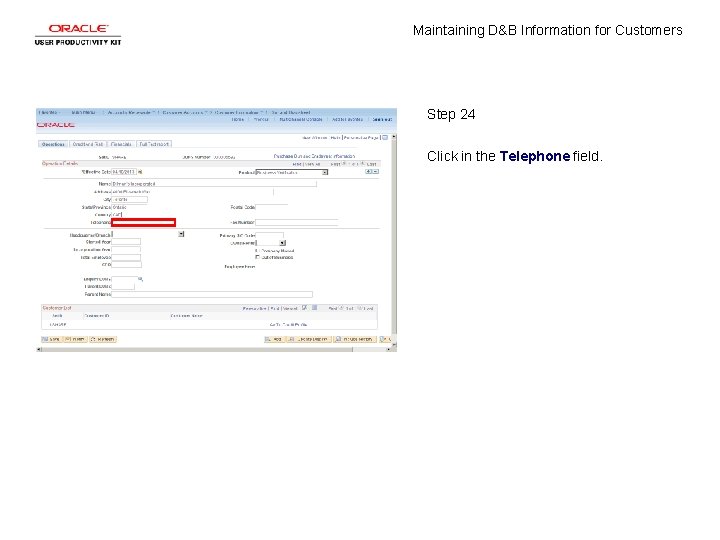Click the Worklist link in header
Screen dimensions: 720x540
pos(261,119)
